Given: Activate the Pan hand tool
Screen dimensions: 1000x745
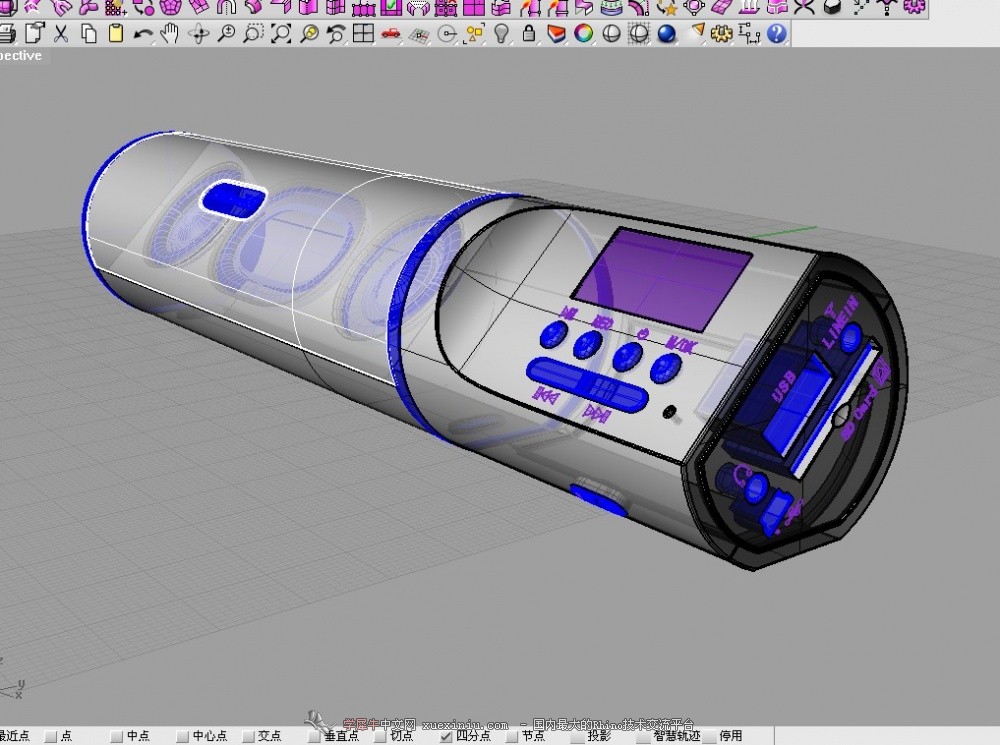Looking at the screenshot, I should click(170, 33).
